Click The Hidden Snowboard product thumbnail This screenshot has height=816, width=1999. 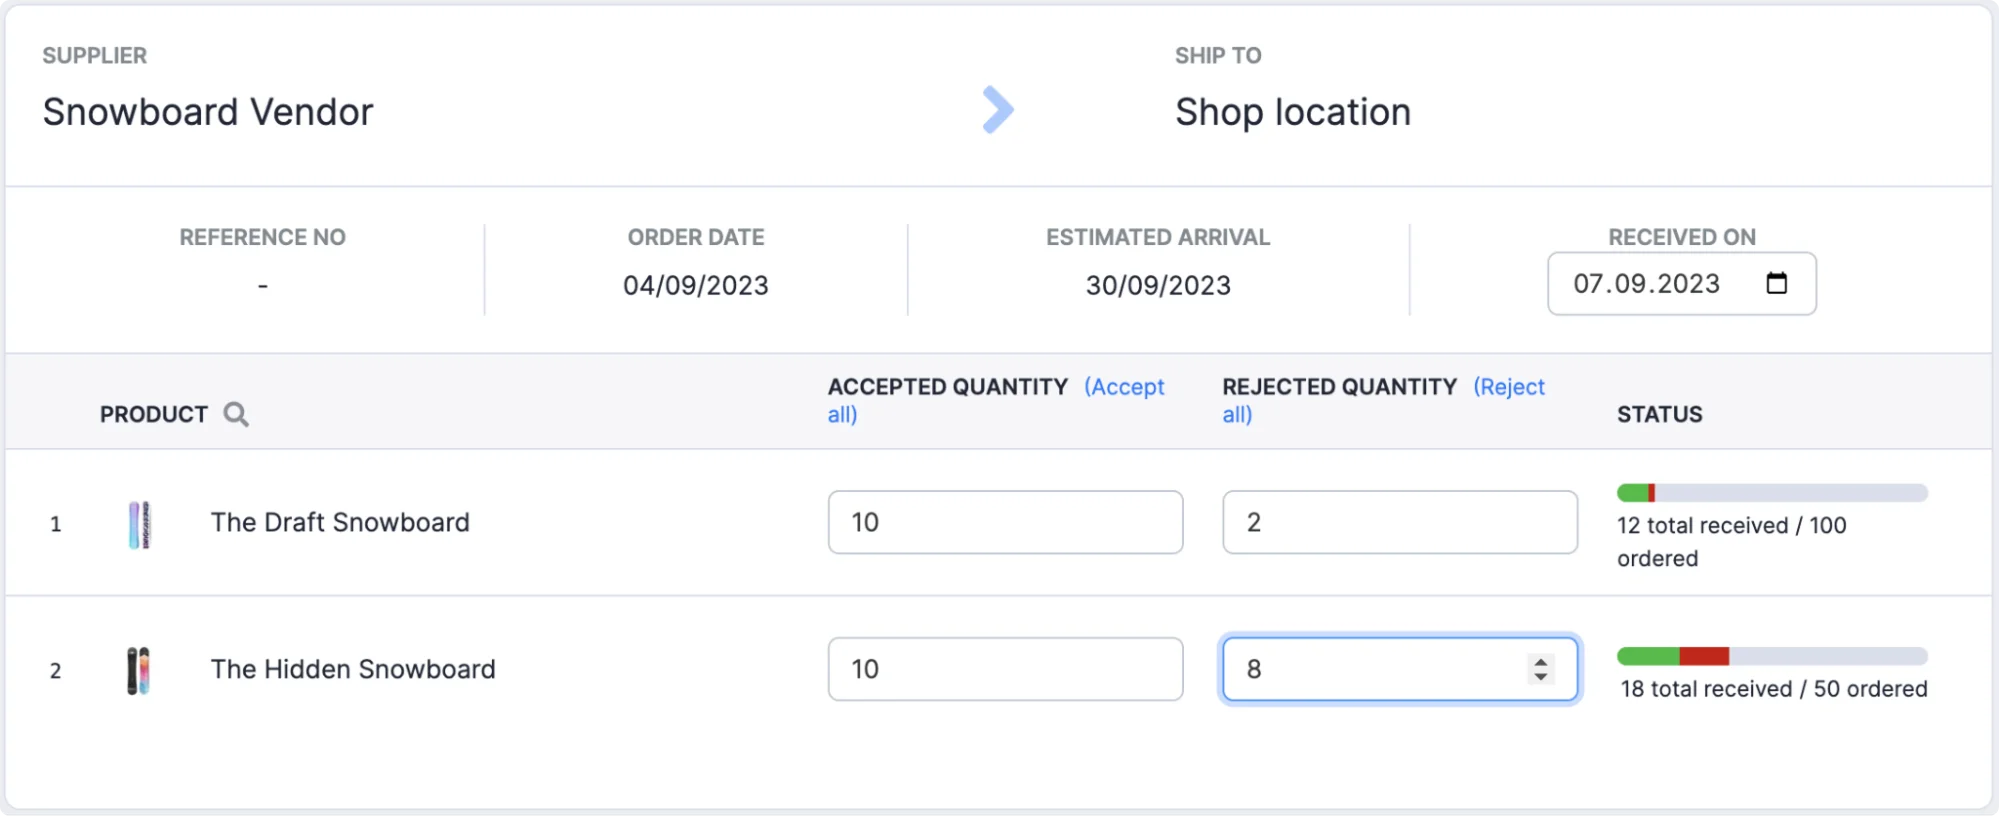coord(138,670)
